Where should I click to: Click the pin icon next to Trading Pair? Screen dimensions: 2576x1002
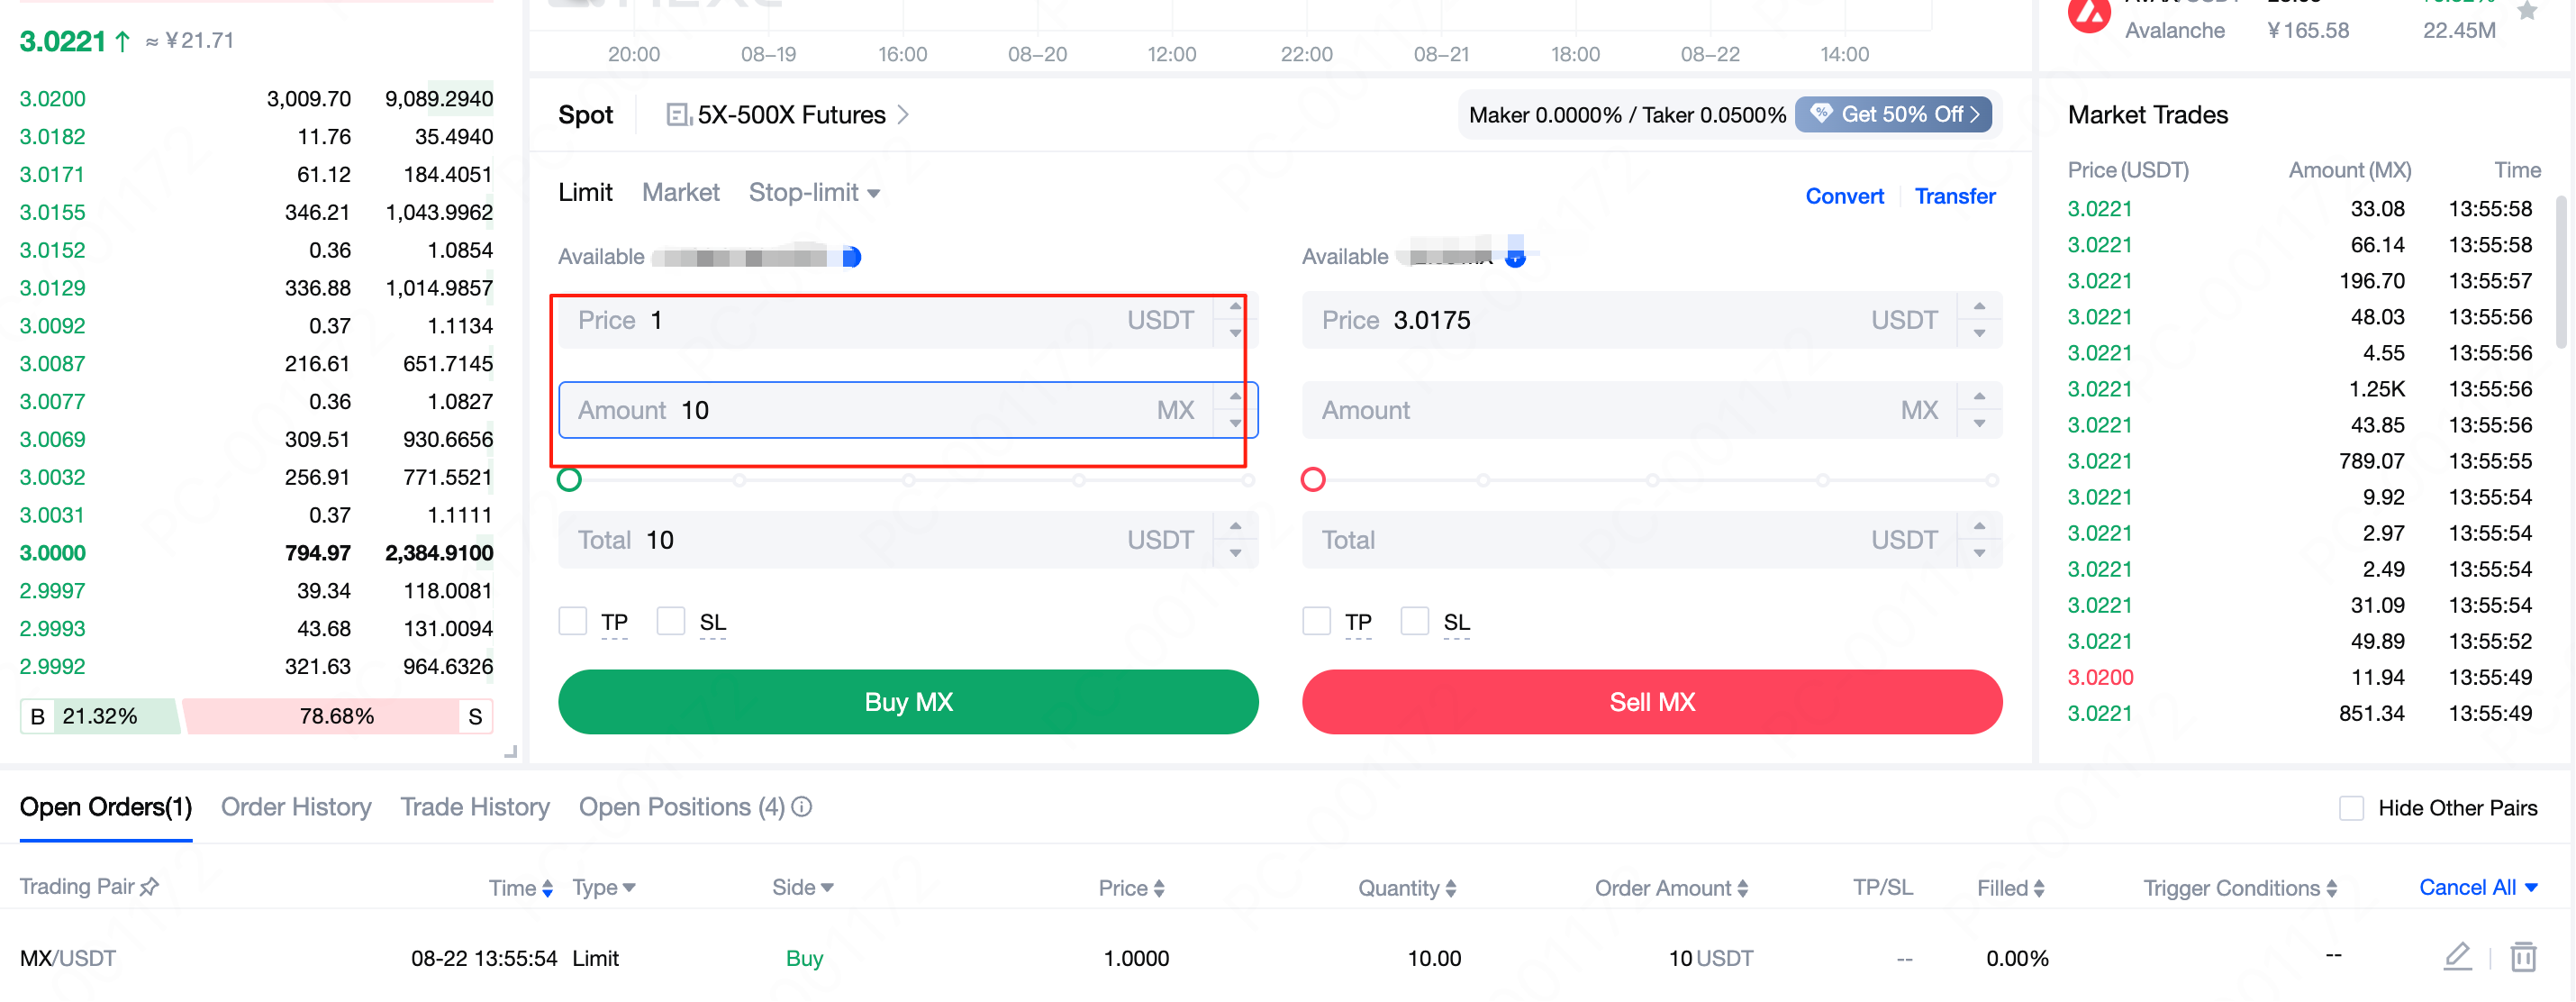[150, 887]
